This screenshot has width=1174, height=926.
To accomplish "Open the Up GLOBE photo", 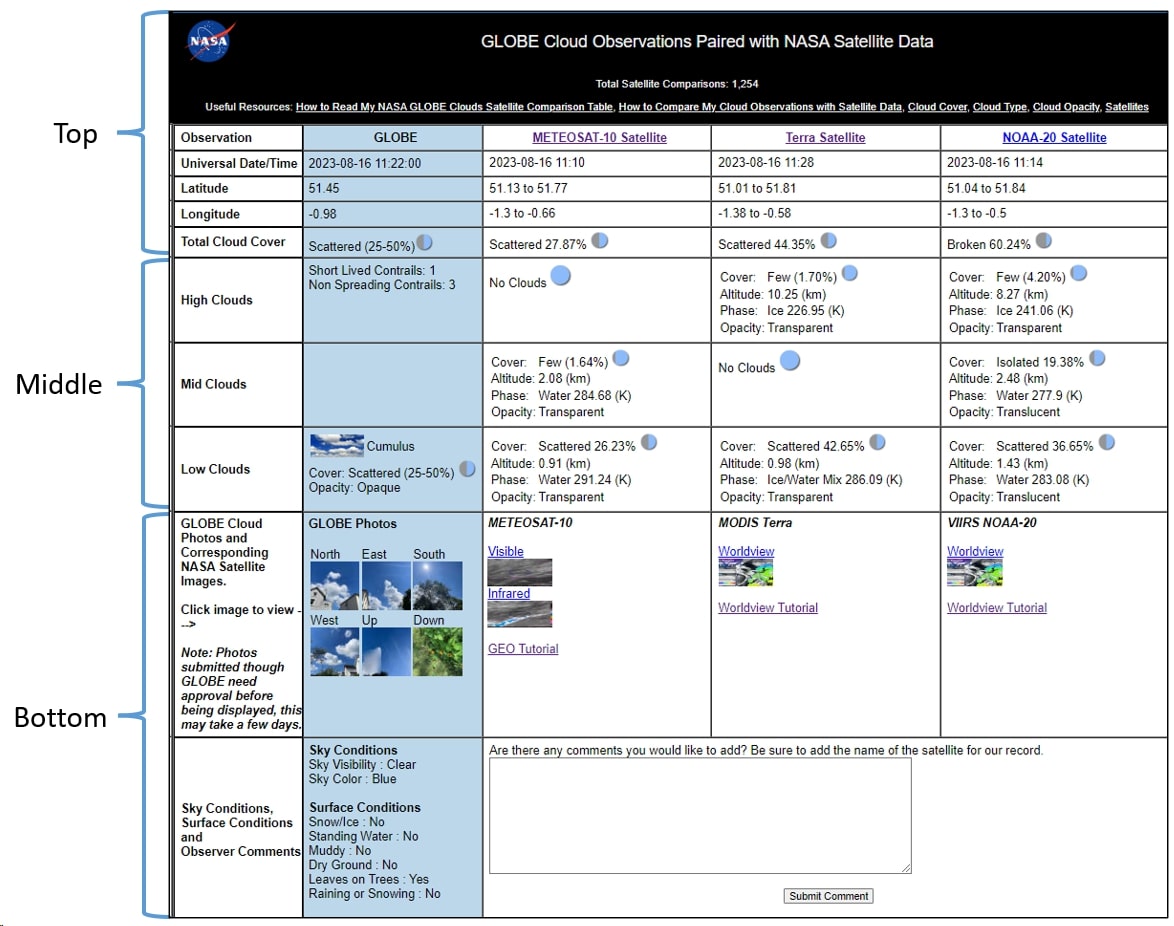I will 386,652.
